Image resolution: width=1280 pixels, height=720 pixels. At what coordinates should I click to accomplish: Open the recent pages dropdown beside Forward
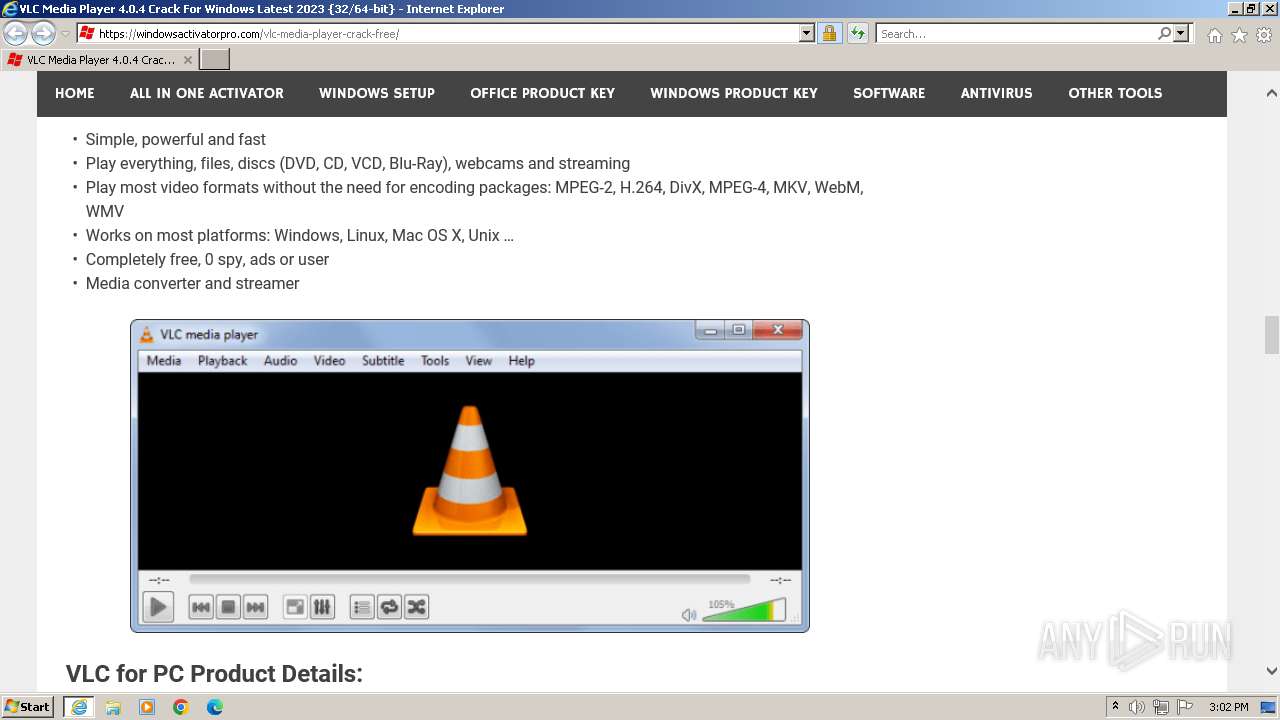[65, 34]
